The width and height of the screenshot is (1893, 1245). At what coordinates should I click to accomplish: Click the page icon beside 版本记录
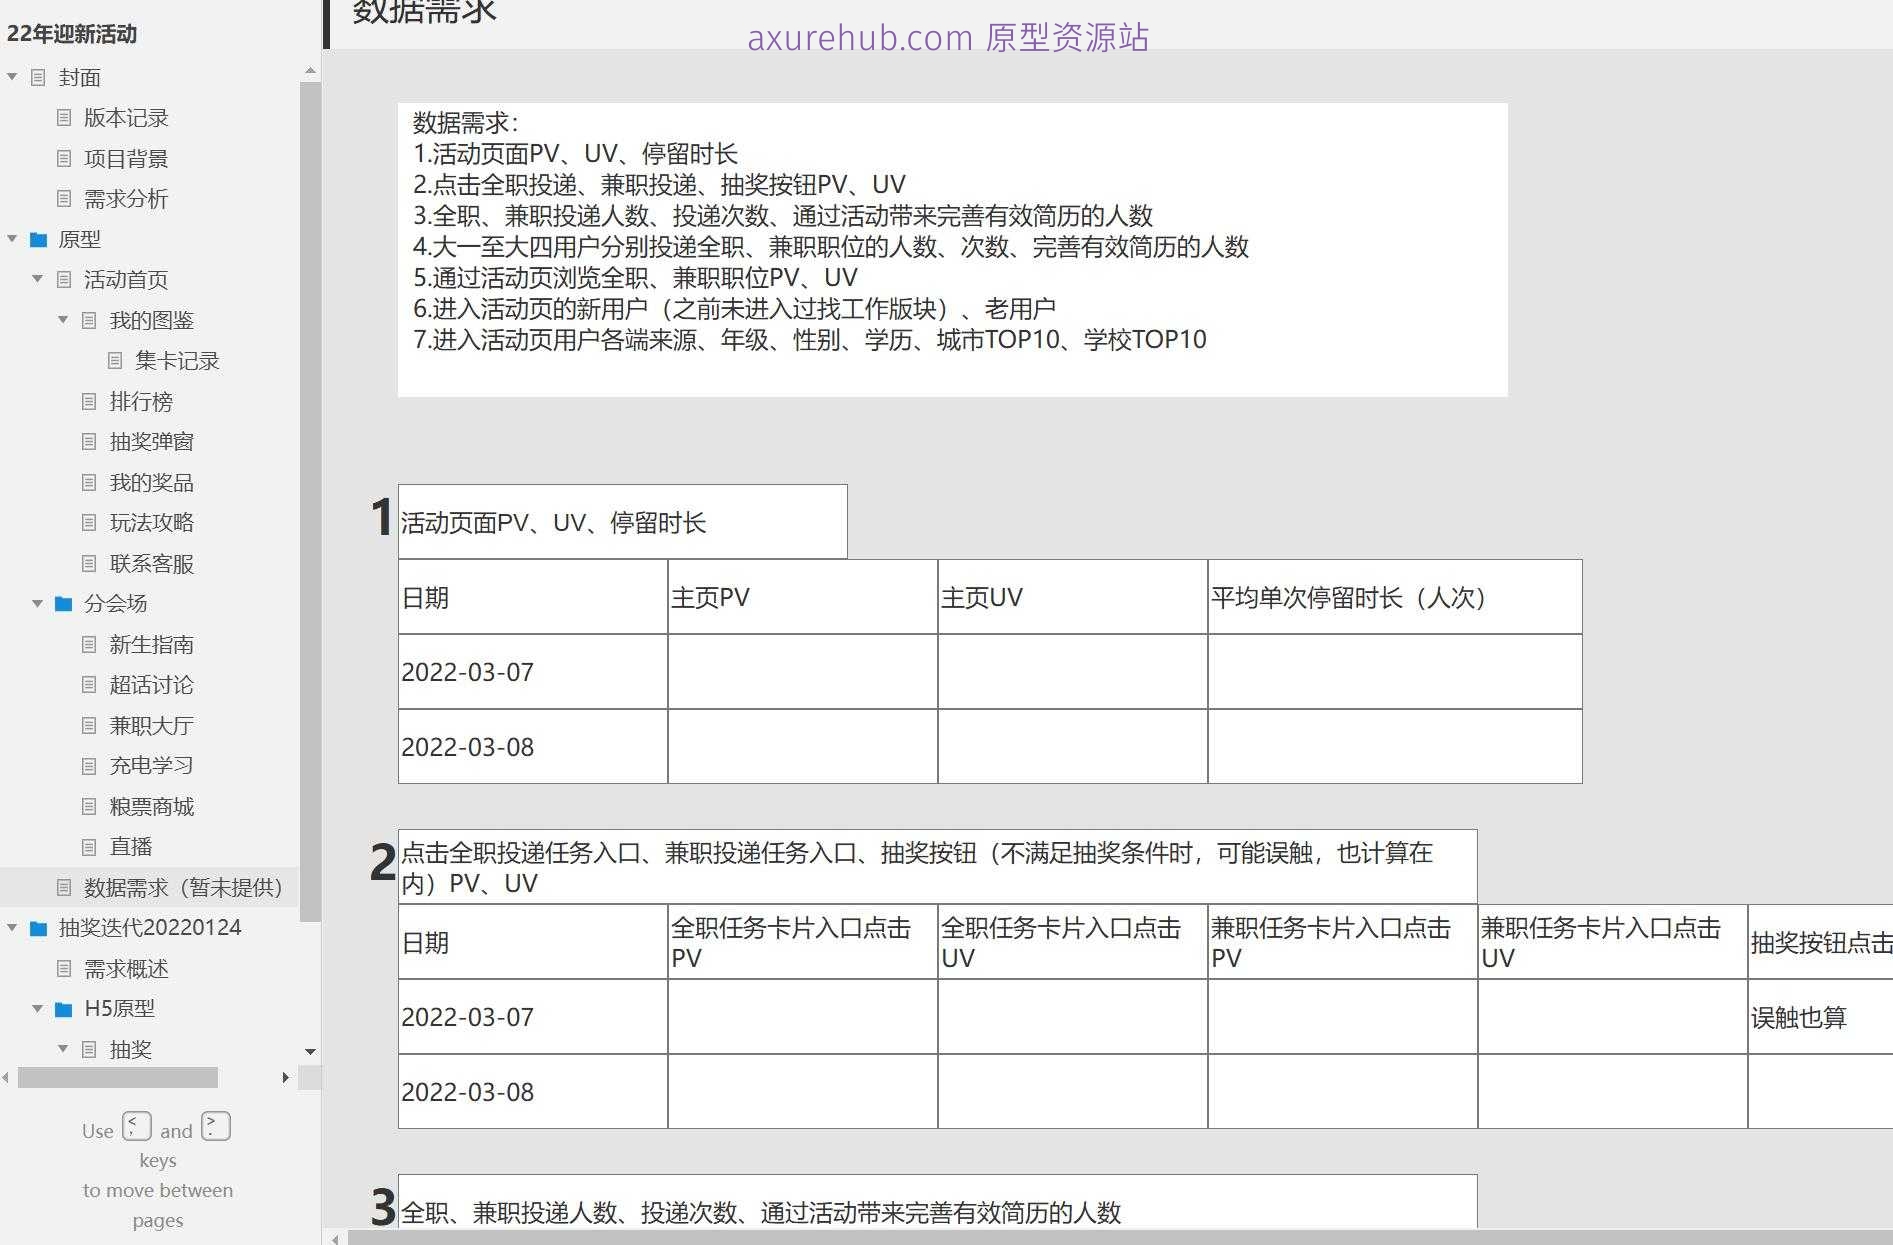point(64,118)
